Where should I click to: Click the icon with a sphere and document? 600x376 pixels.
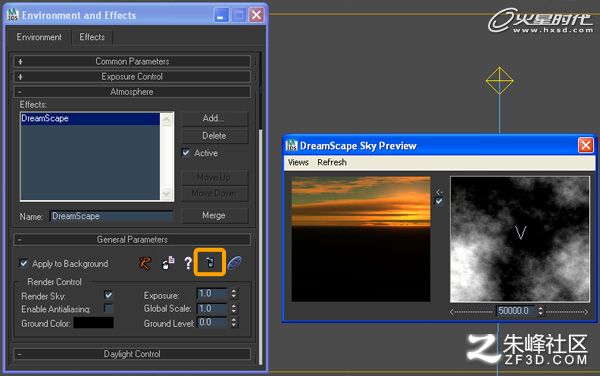point(168,263)
